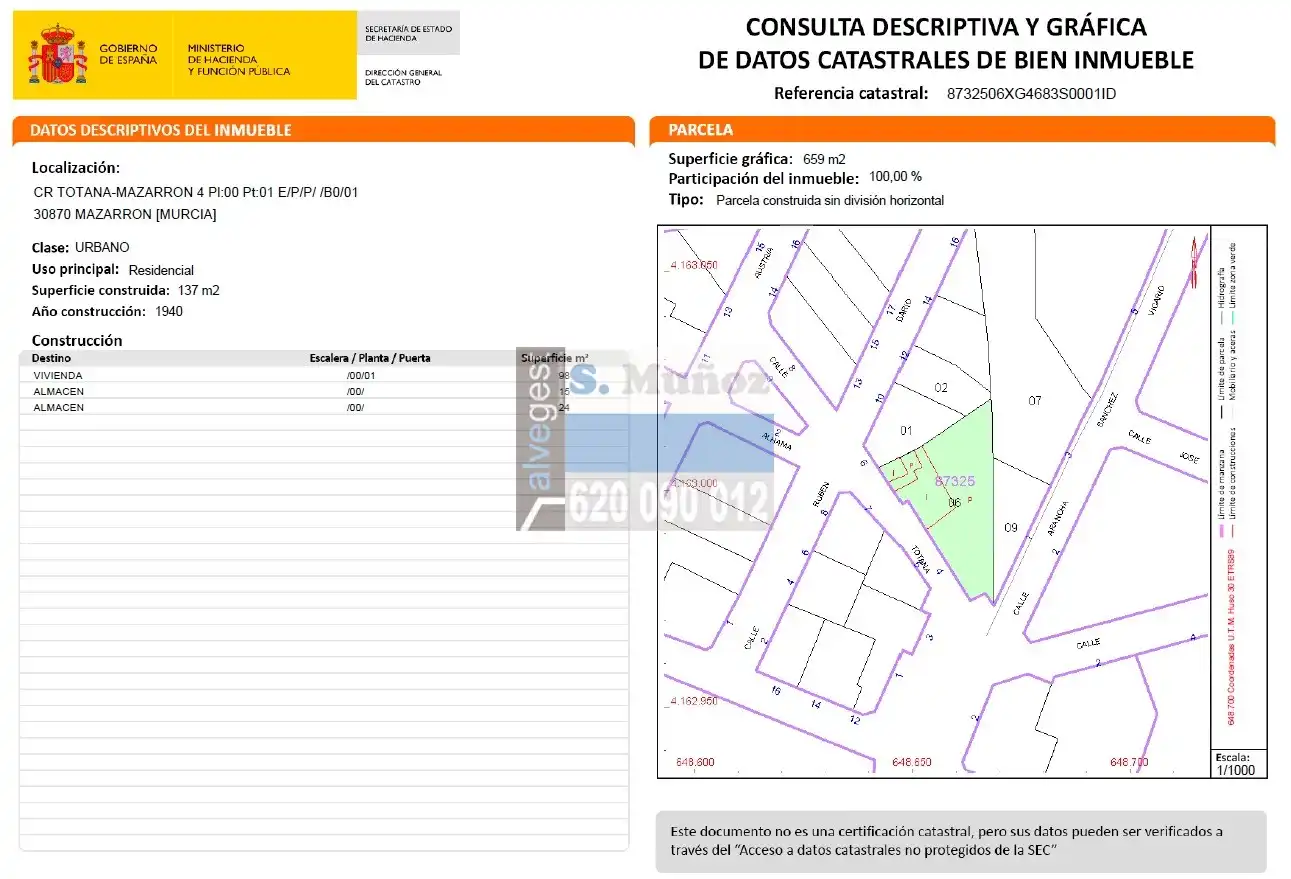The height and width of the screenshot is (879, 1291).
Task: Click the disclaimer note about certificación catastral
Action: click(x=961, y=841)
